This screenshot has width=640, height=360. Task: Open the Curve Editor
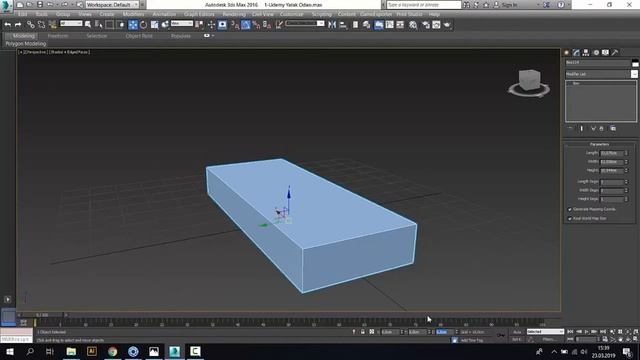click(x=390, y=25)
